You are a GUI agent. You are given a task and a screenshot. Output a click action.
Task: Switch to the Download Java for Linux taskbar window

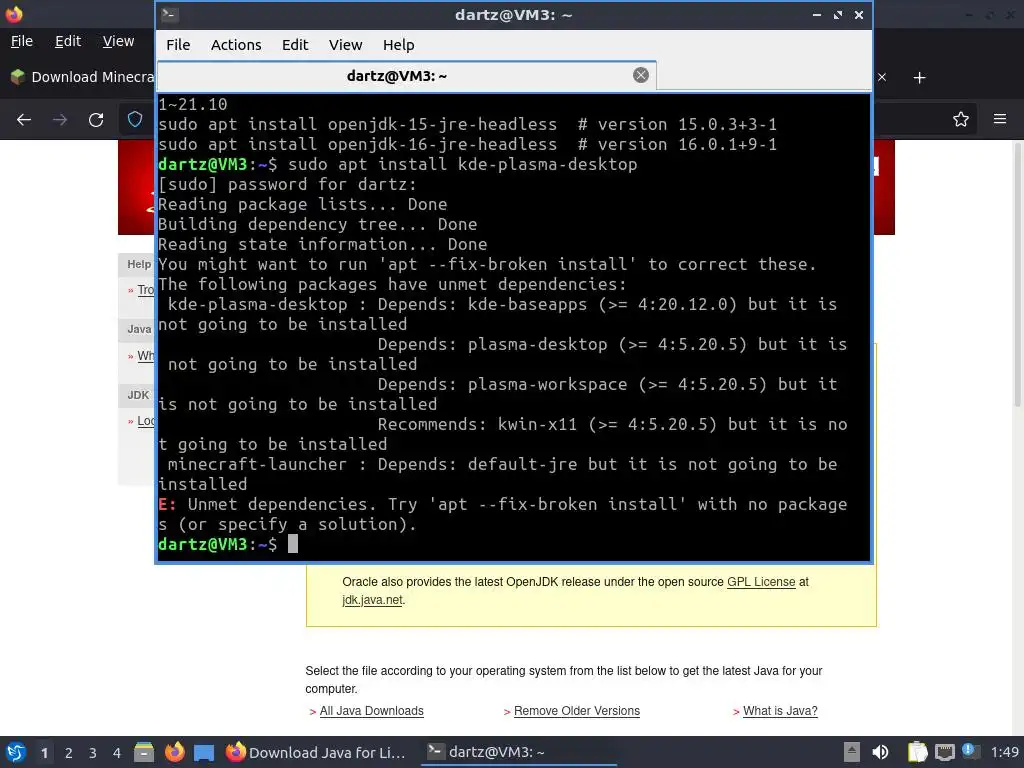coord(317,752)
